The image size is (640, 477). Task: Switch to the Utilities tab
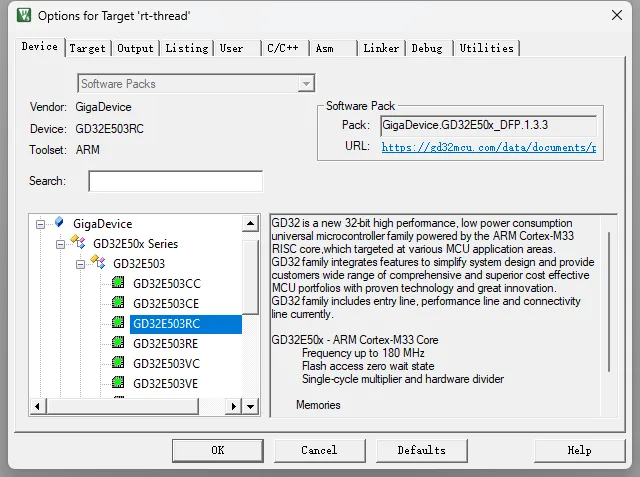[487, 49]
